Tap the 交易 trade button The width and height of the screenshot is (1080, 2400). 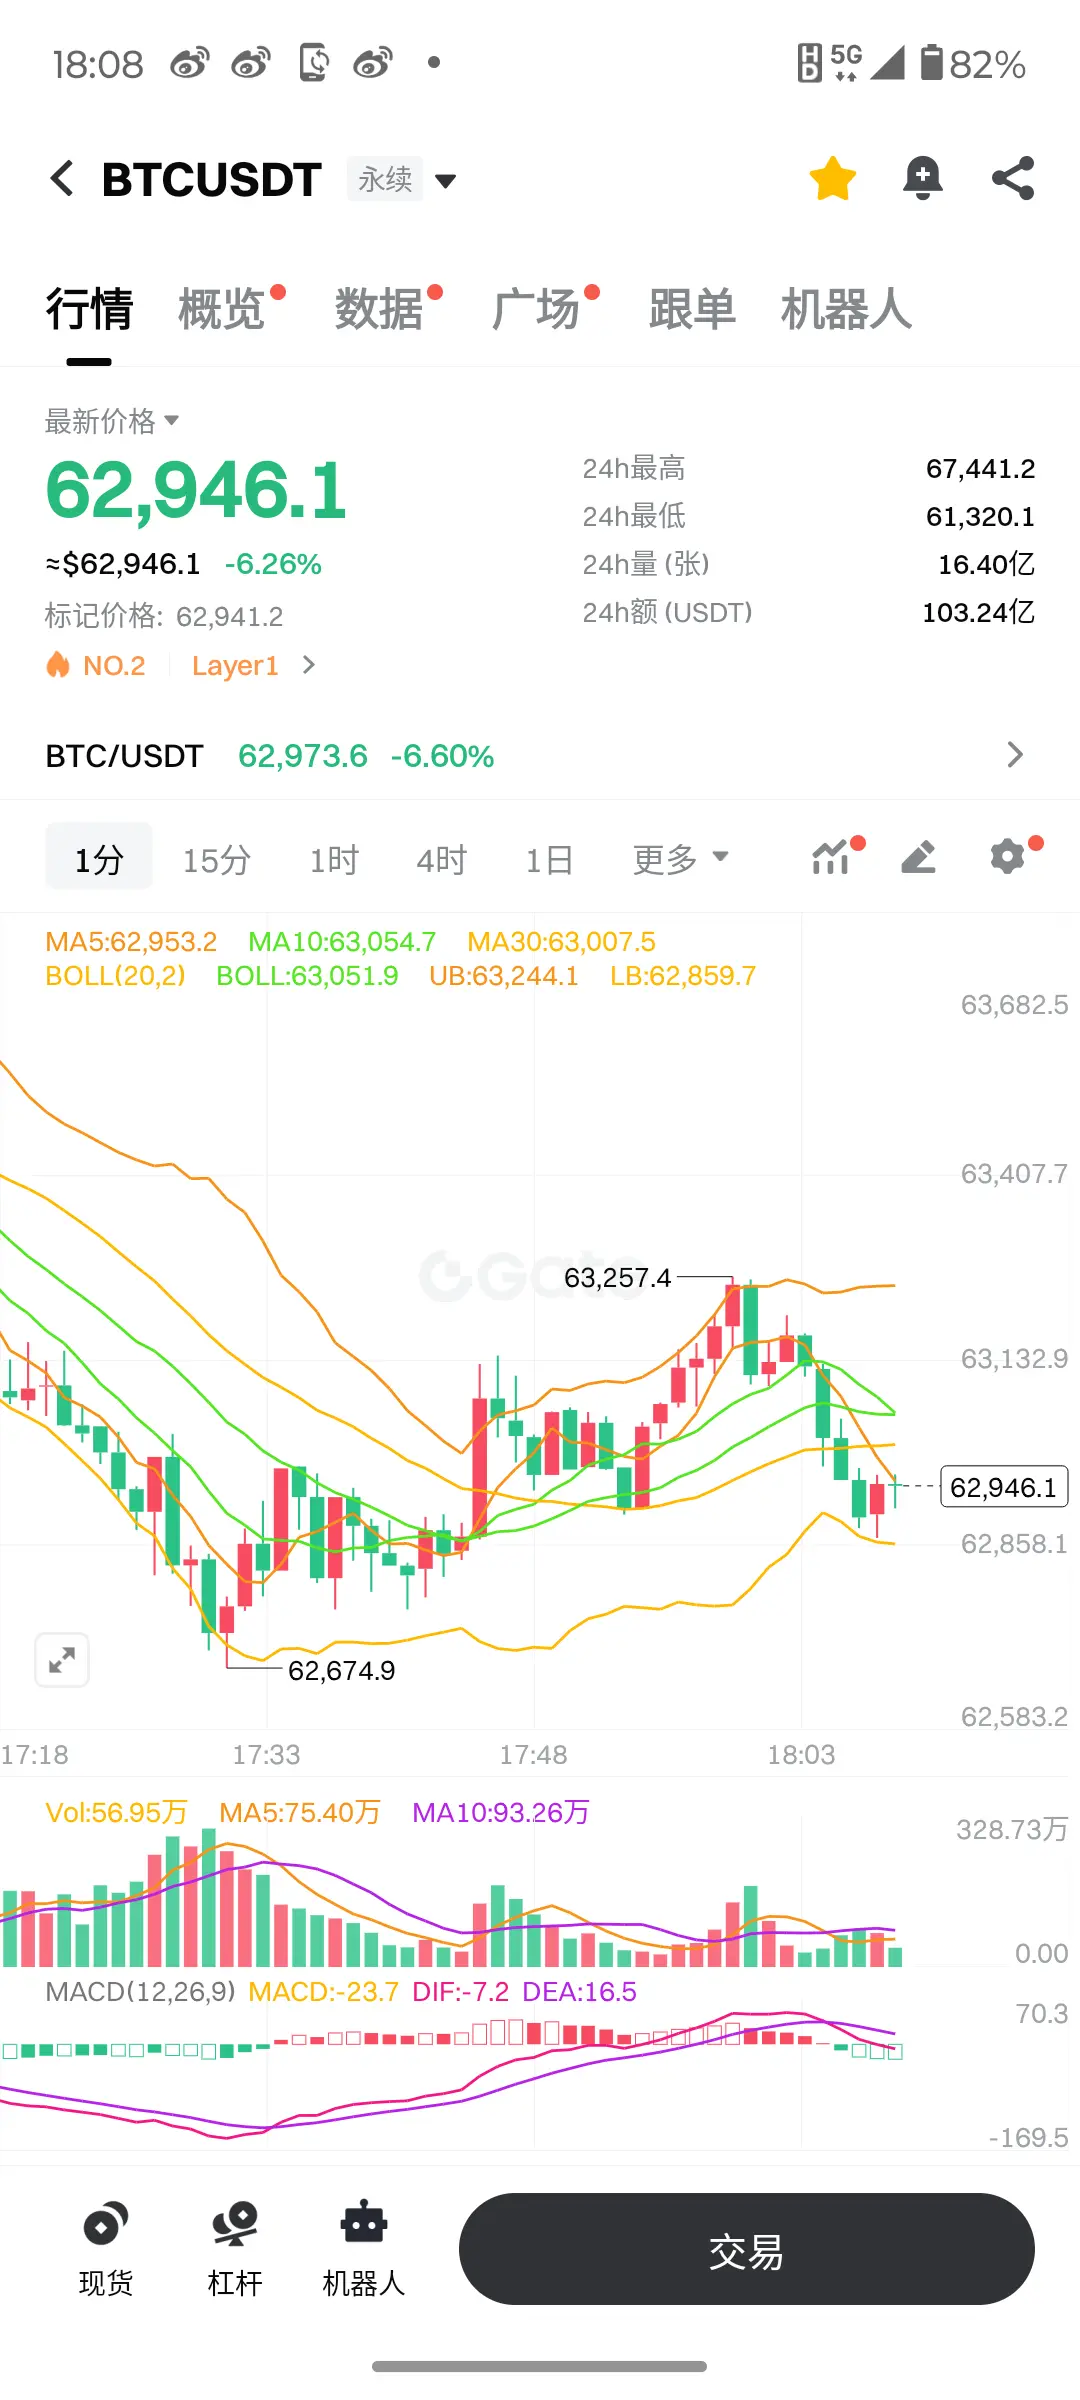tap(746, 2249)
